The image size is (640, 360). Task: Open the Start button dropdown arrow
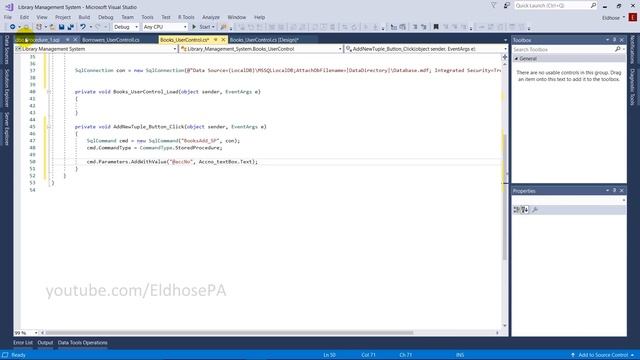click(213, 27)
